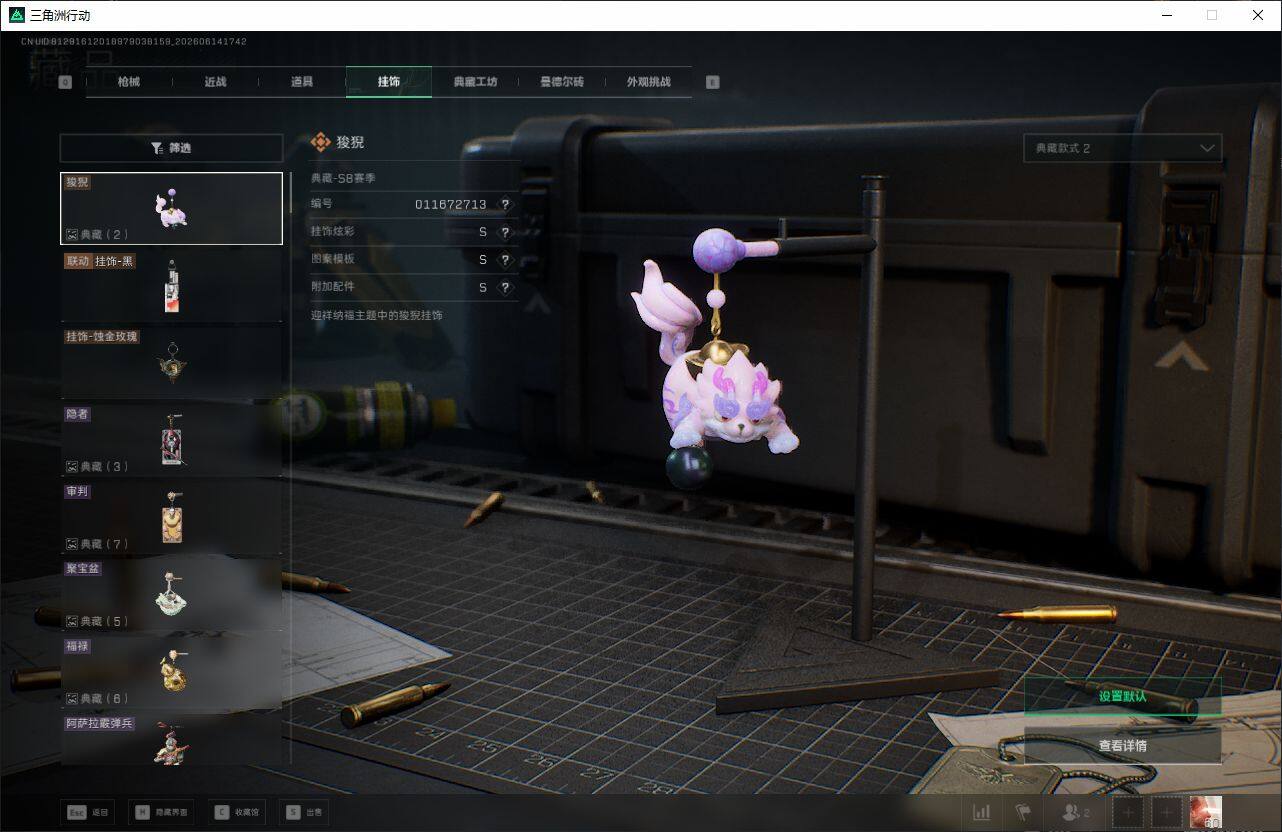
Task: Expand the 典藏款式 2 dropdown
Action: (x=1123, y=148)
